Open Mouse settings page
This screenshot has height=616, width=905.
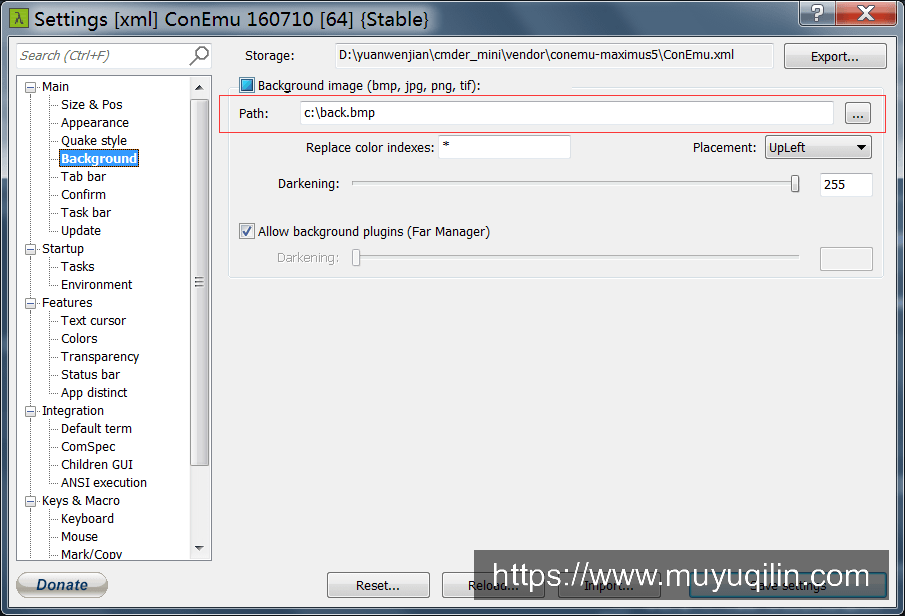pyautogui.click(x=79, y=536)
